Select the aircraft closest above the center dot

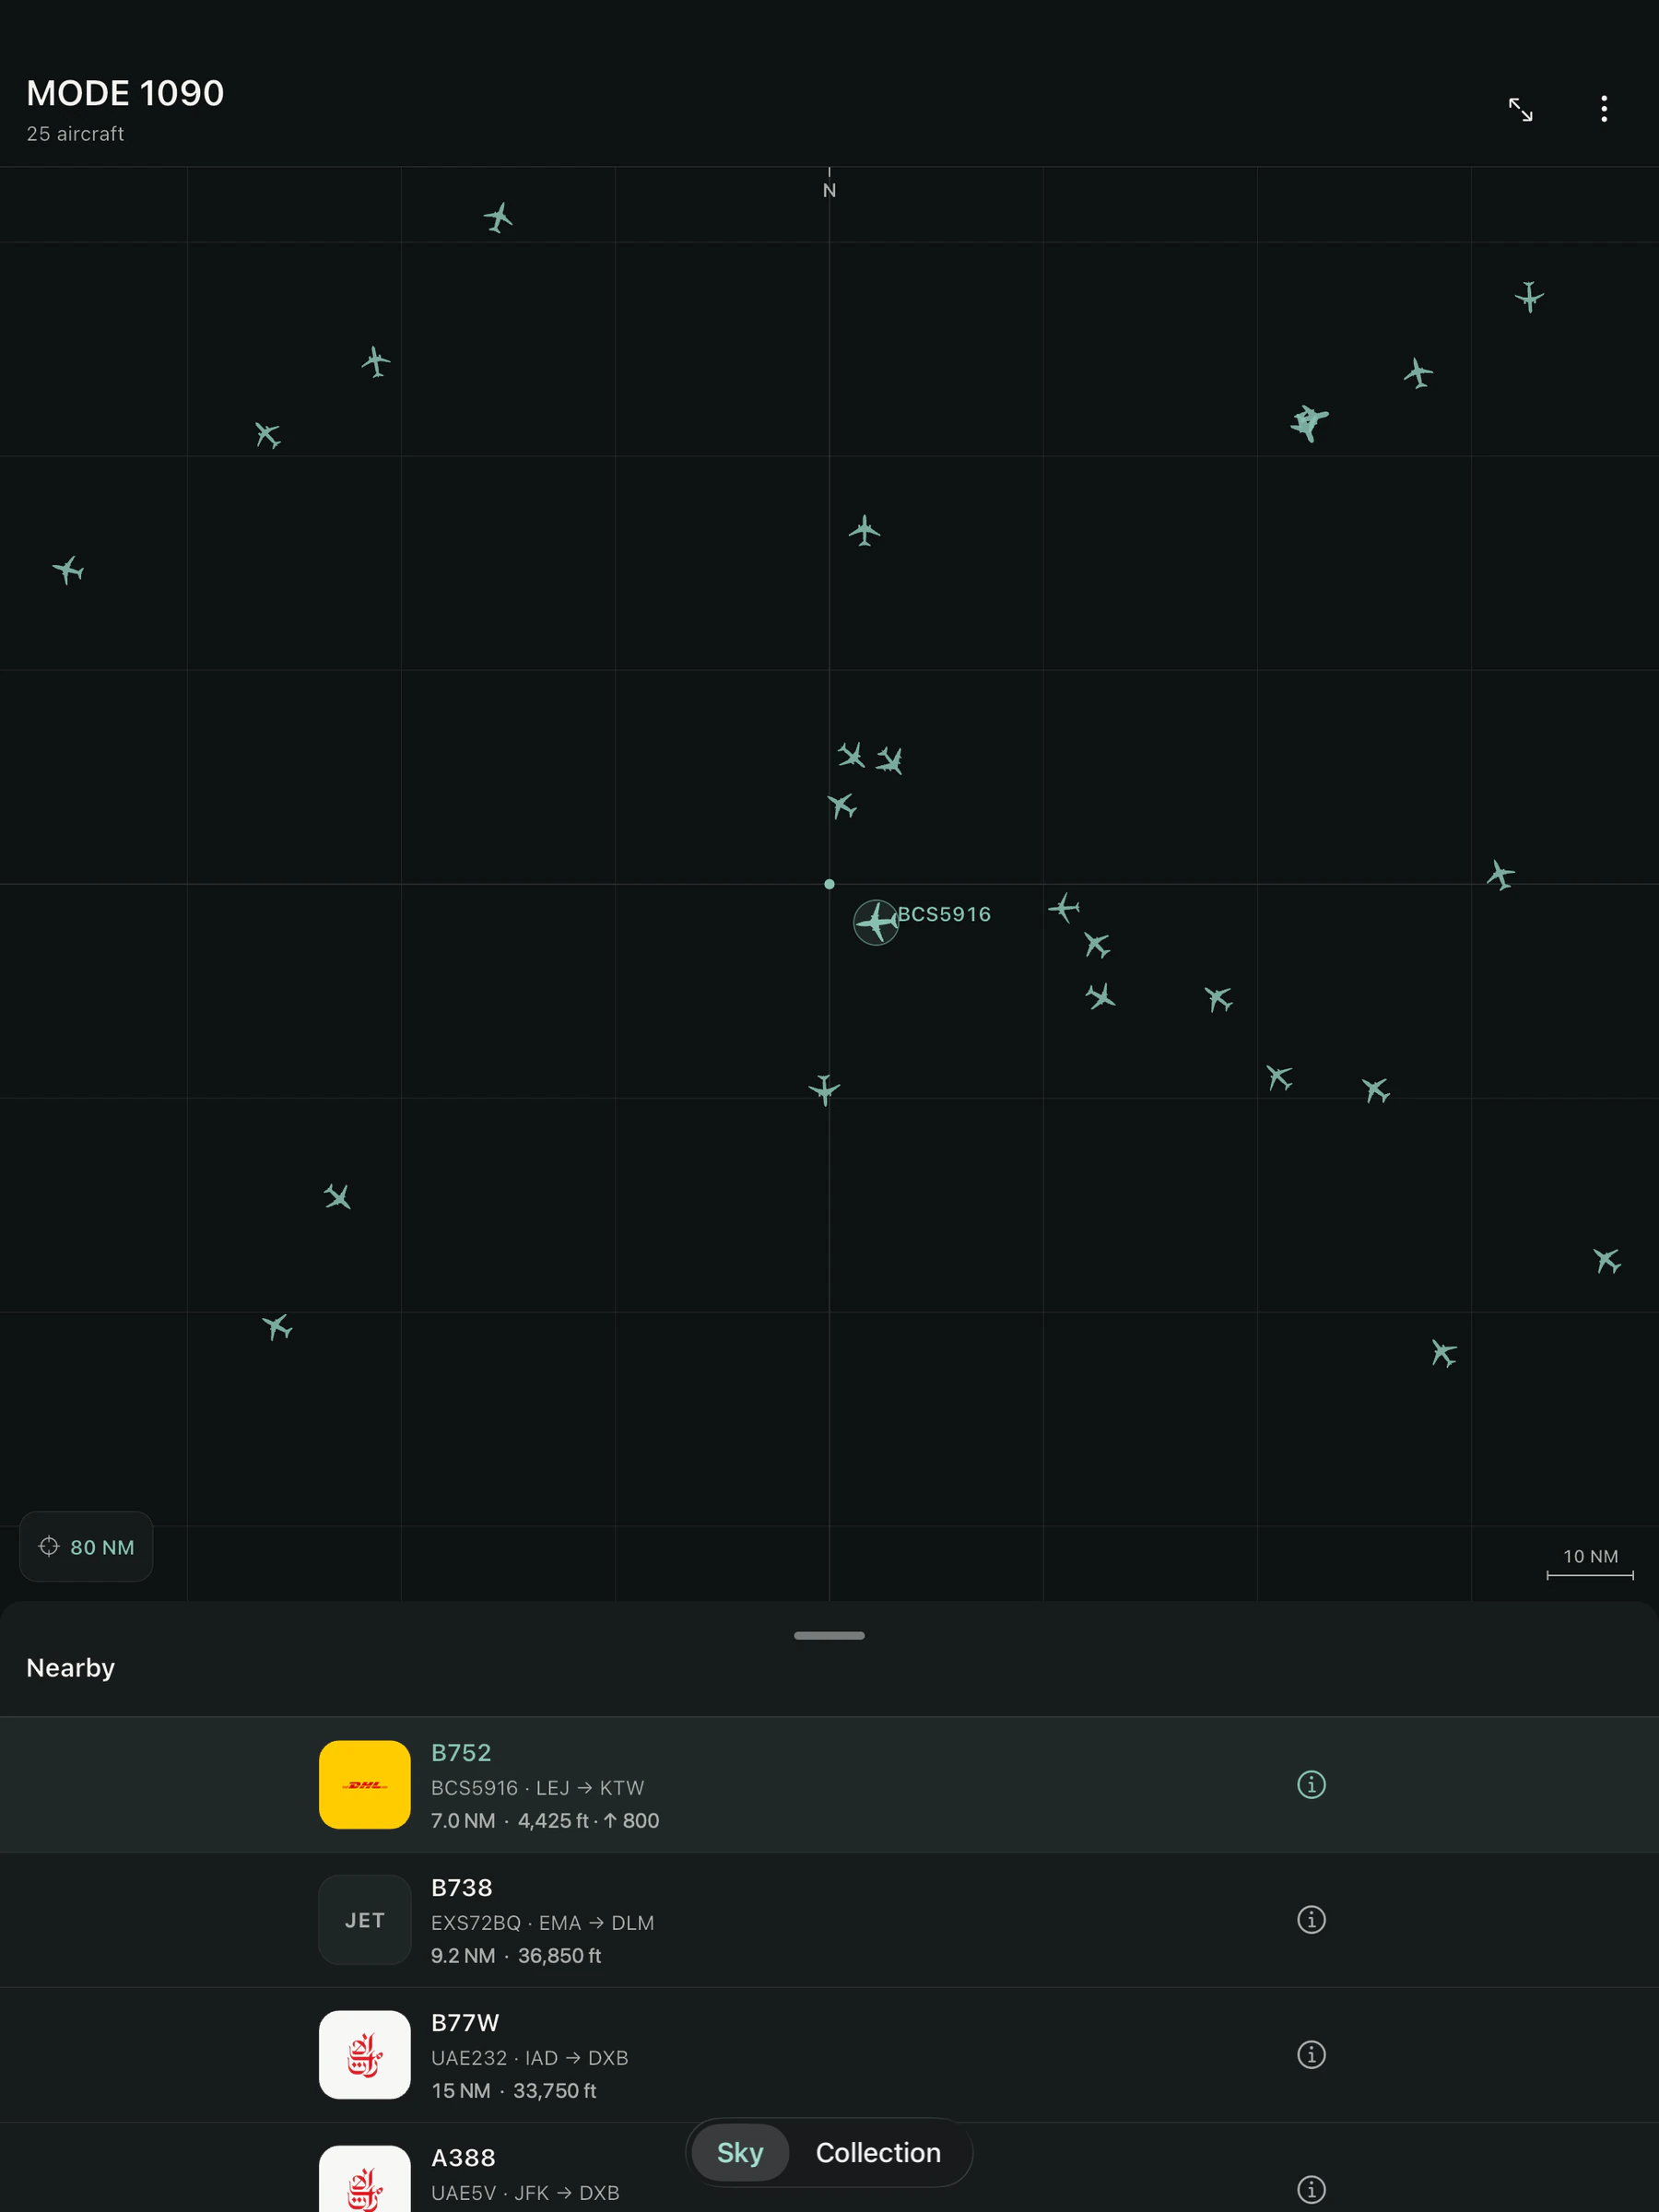(842, 805)
